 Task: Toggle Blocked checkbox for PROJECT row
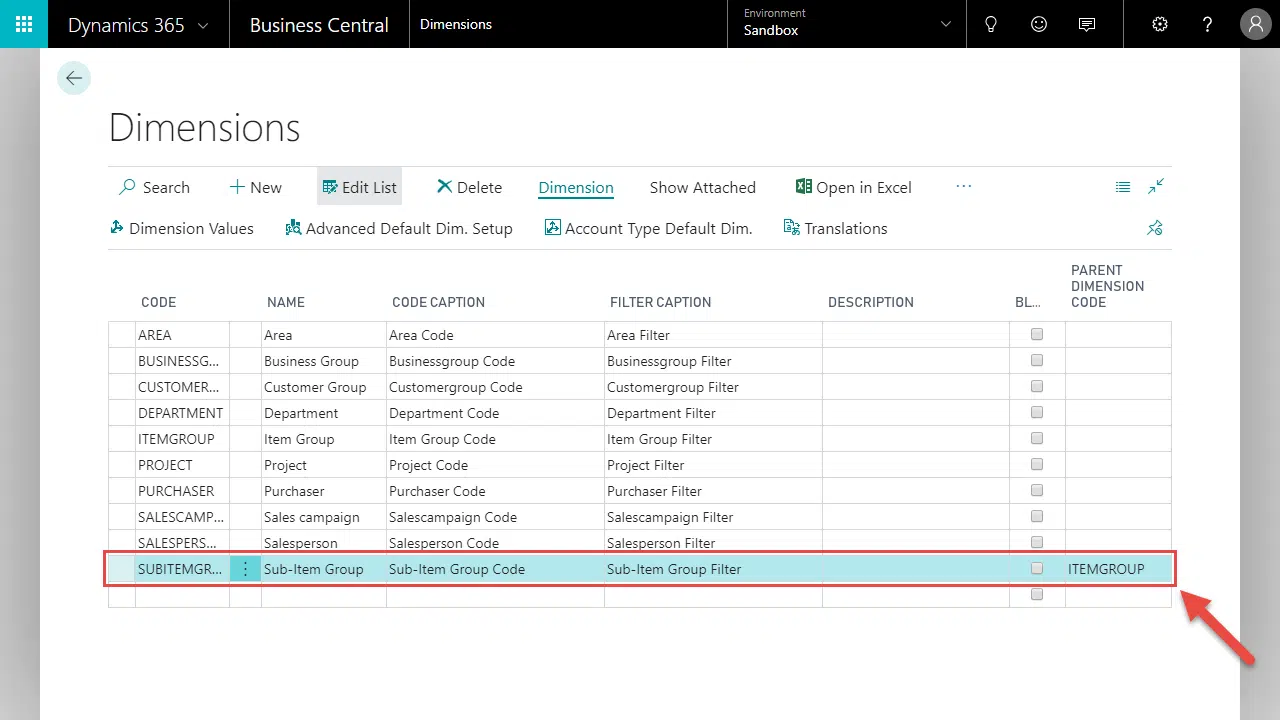[x=1037, y=465]
